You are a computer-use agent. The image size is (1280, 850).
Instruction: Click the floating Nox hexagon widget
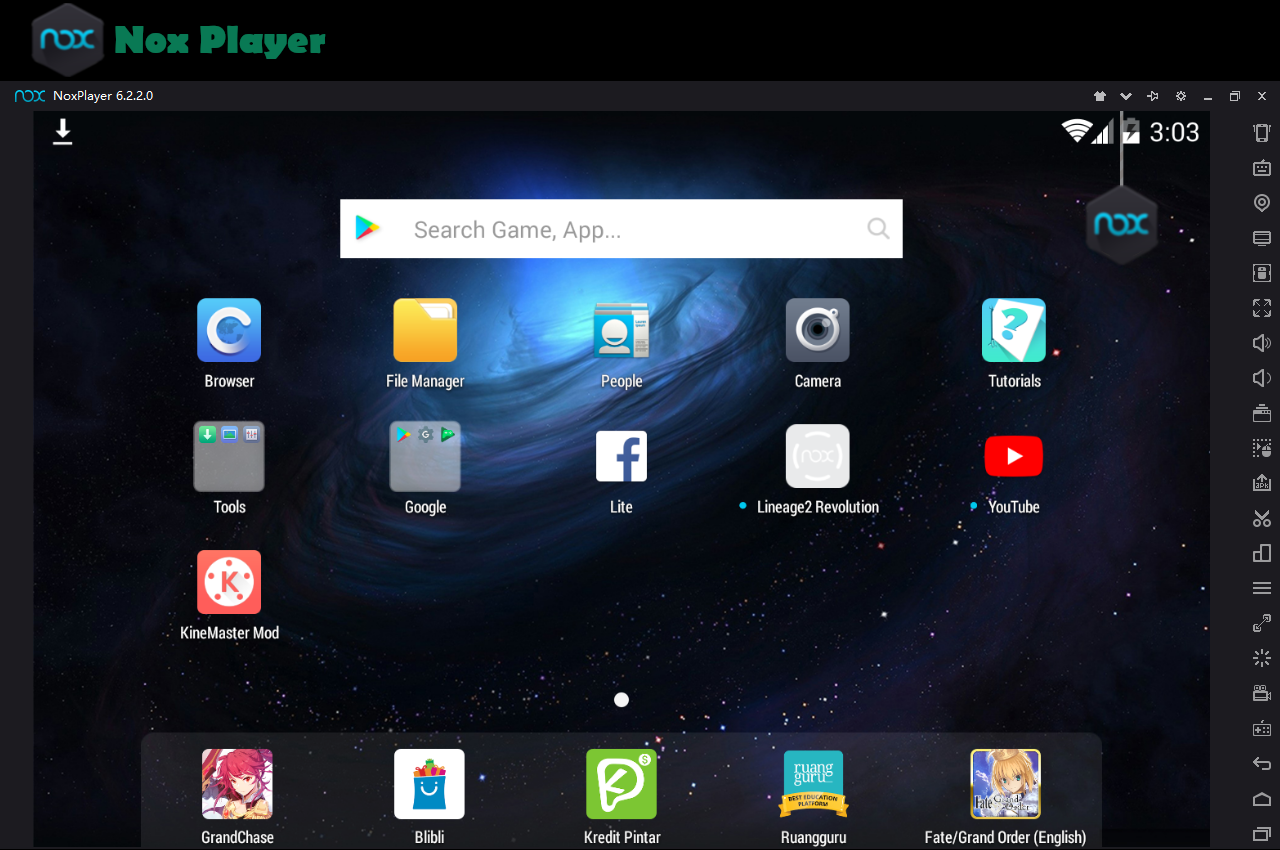(x=1122, y=224)
